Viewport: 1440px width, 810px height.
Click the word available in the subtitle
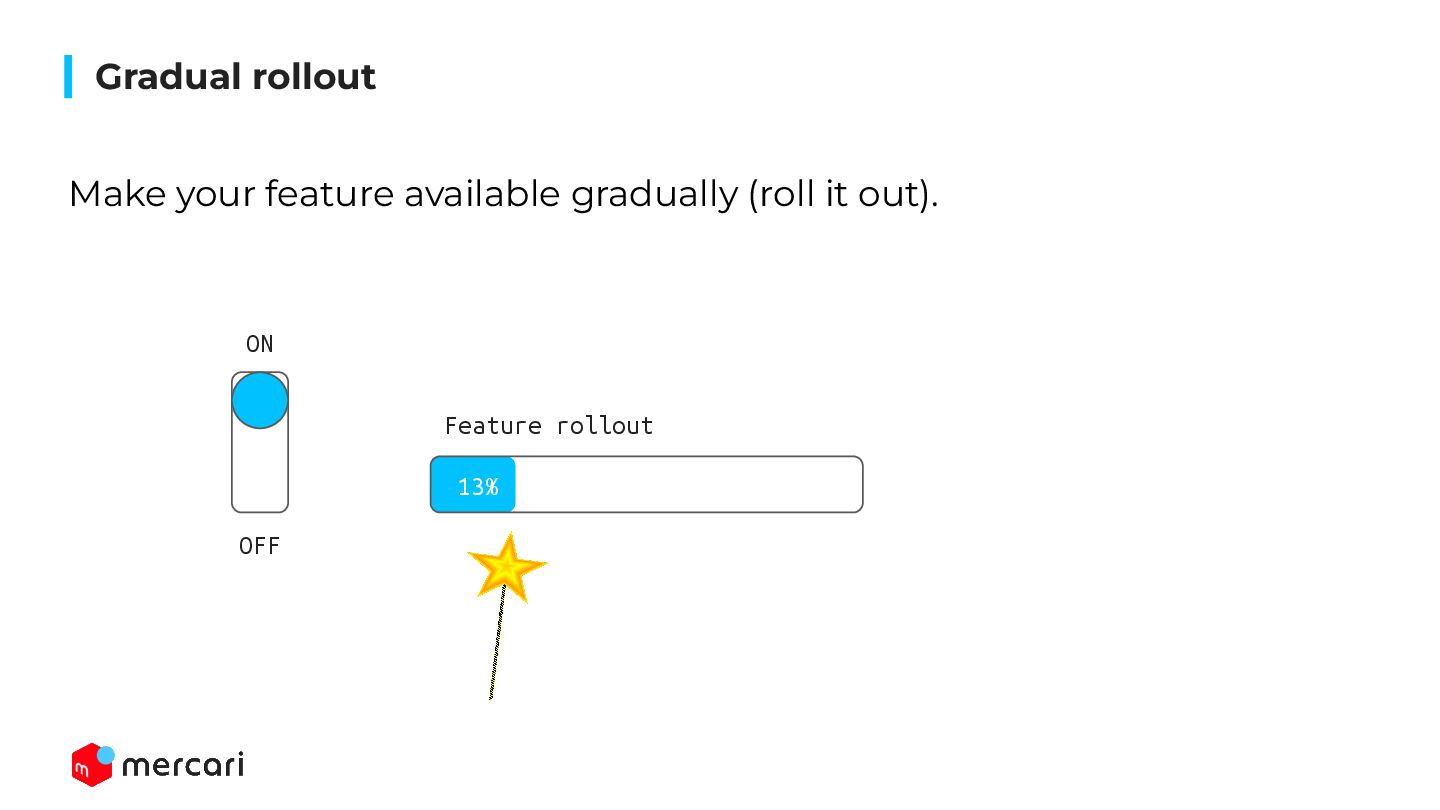[x=482, y=193]
